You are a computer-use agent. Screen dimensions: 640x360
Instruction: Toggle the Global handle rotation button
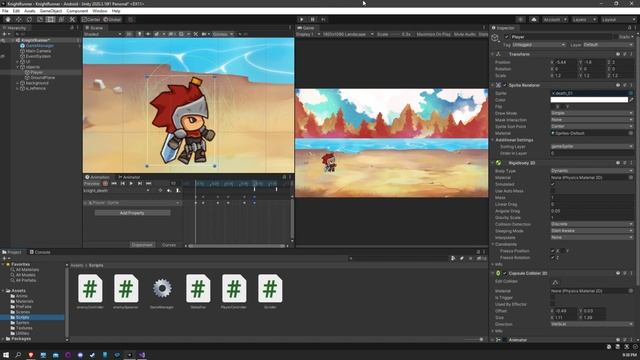coord(112,20)
